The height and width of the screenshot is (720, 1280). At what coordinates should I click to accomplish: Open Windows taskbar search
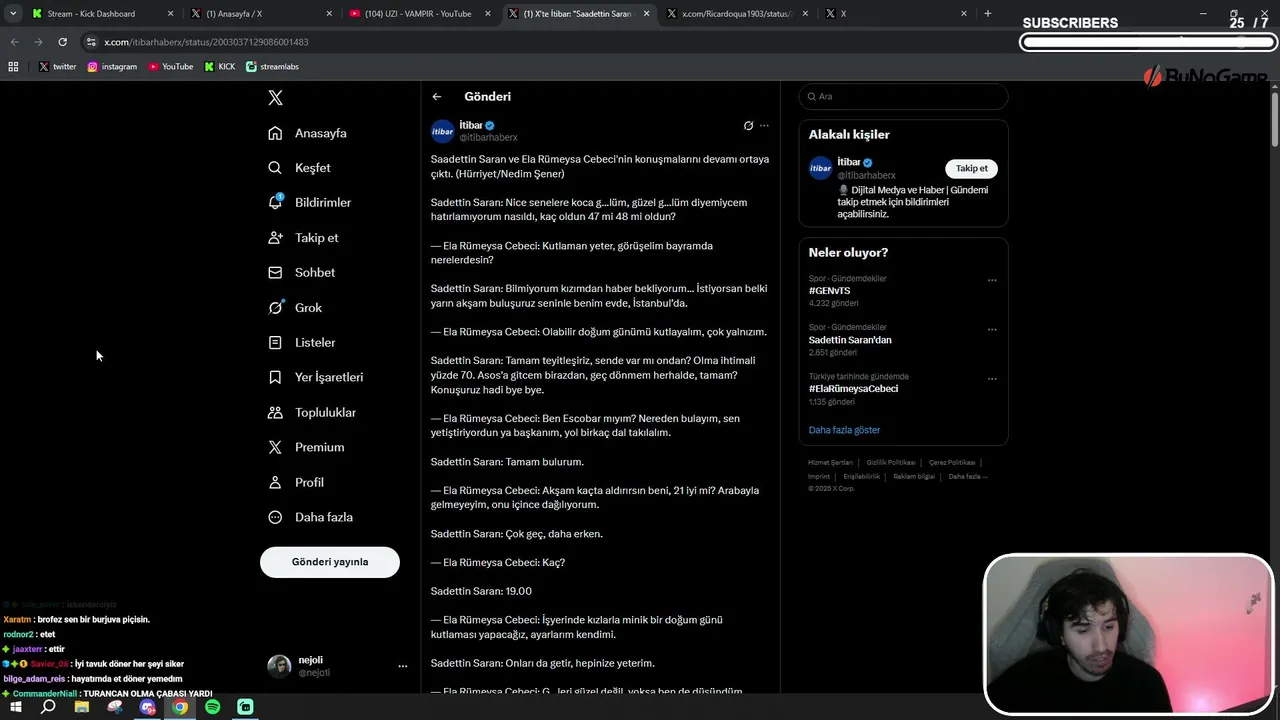pyautogui.click(x=48, y=707)
